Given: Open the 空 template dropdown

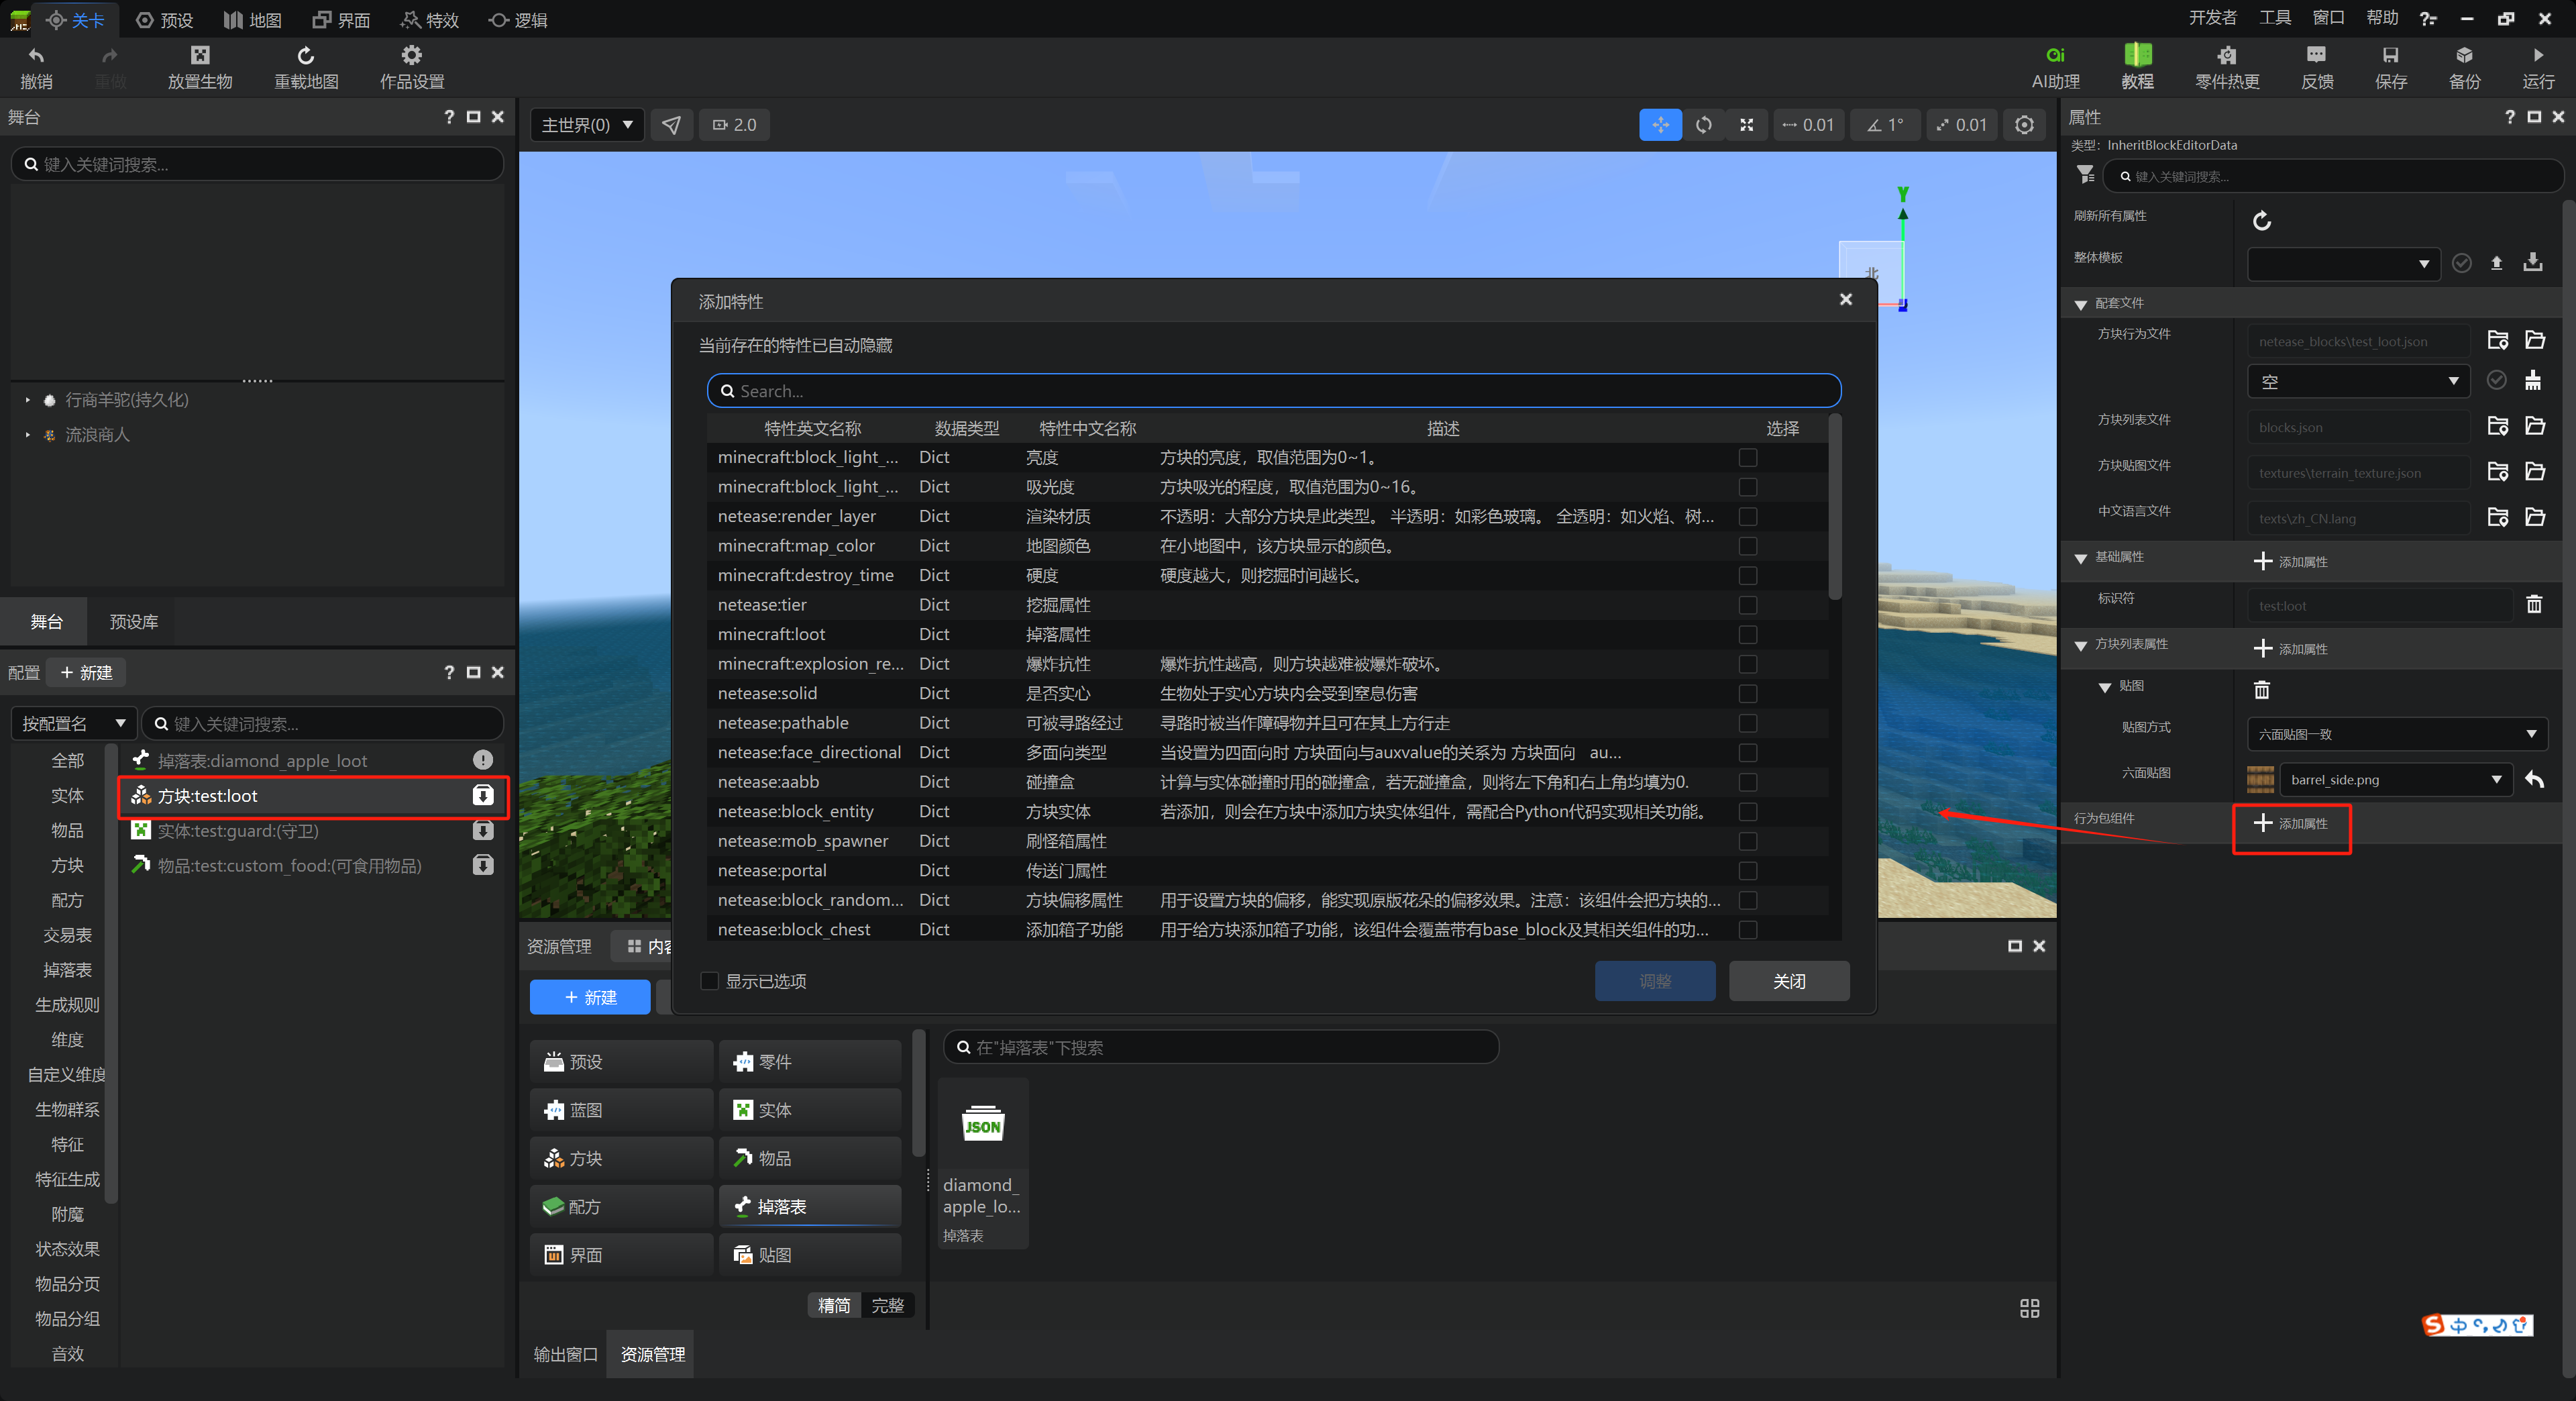Looking at the screenshot, I should pyautogui.click(x=2358, y=381).
